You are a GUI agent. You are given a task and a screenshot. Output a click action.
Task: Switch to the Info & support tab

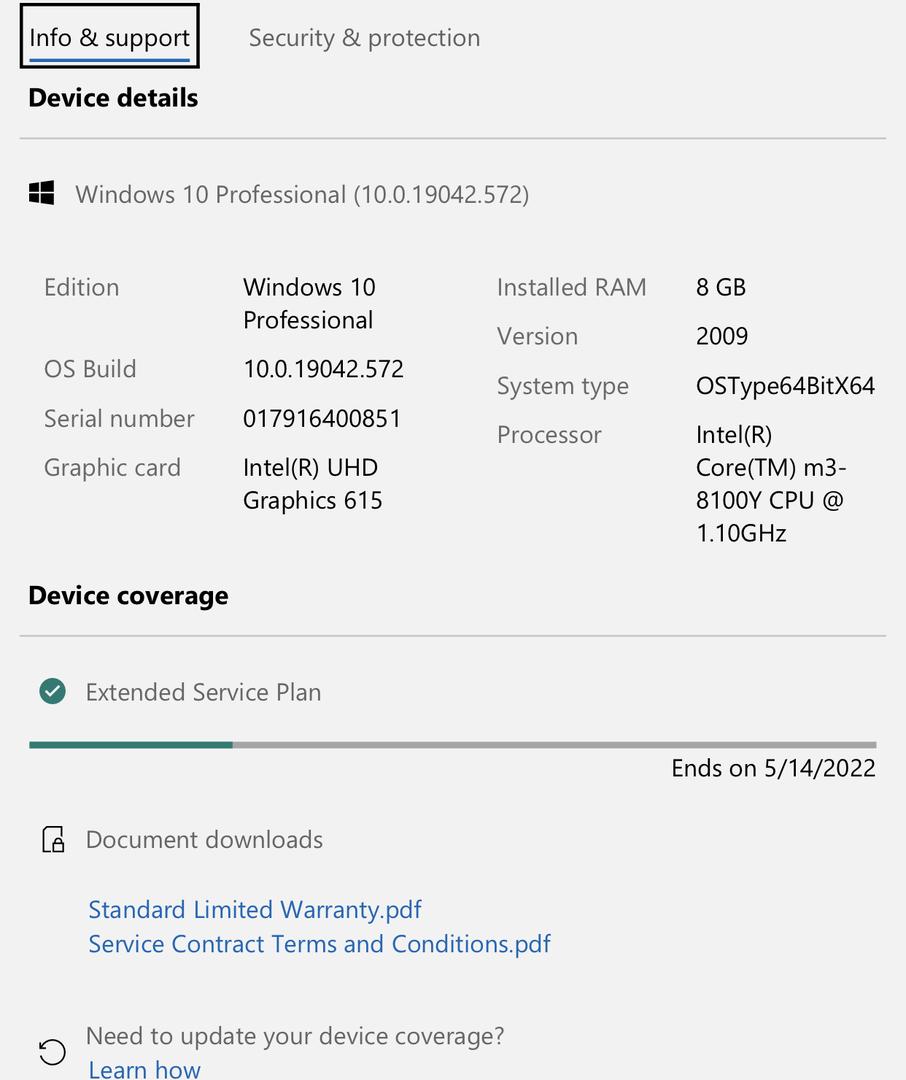tap(110, 37)
